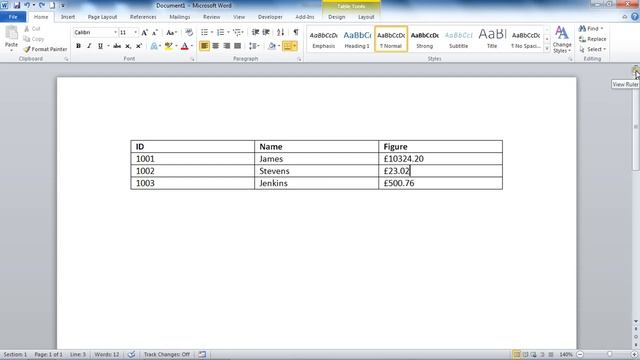Switch to Full Screen Reading view
This screenshot has height=360, width=640.
[x=525, y=354]
